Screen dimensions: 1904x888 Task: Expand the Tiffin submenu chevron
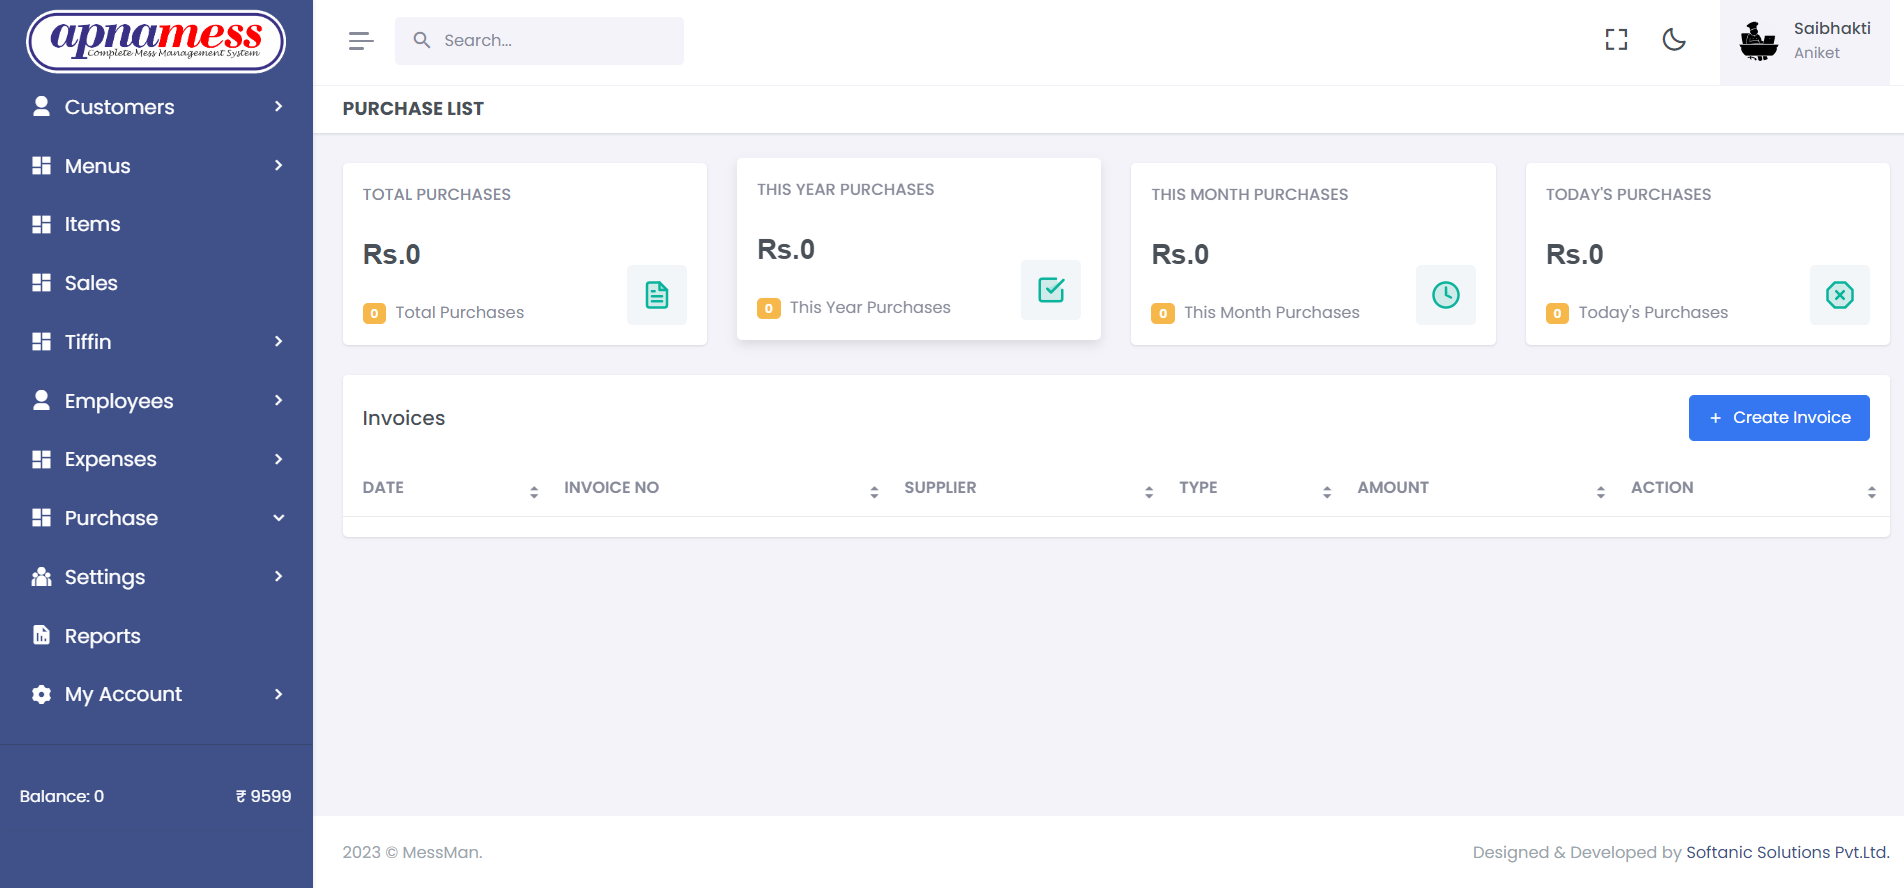[279, 341]
